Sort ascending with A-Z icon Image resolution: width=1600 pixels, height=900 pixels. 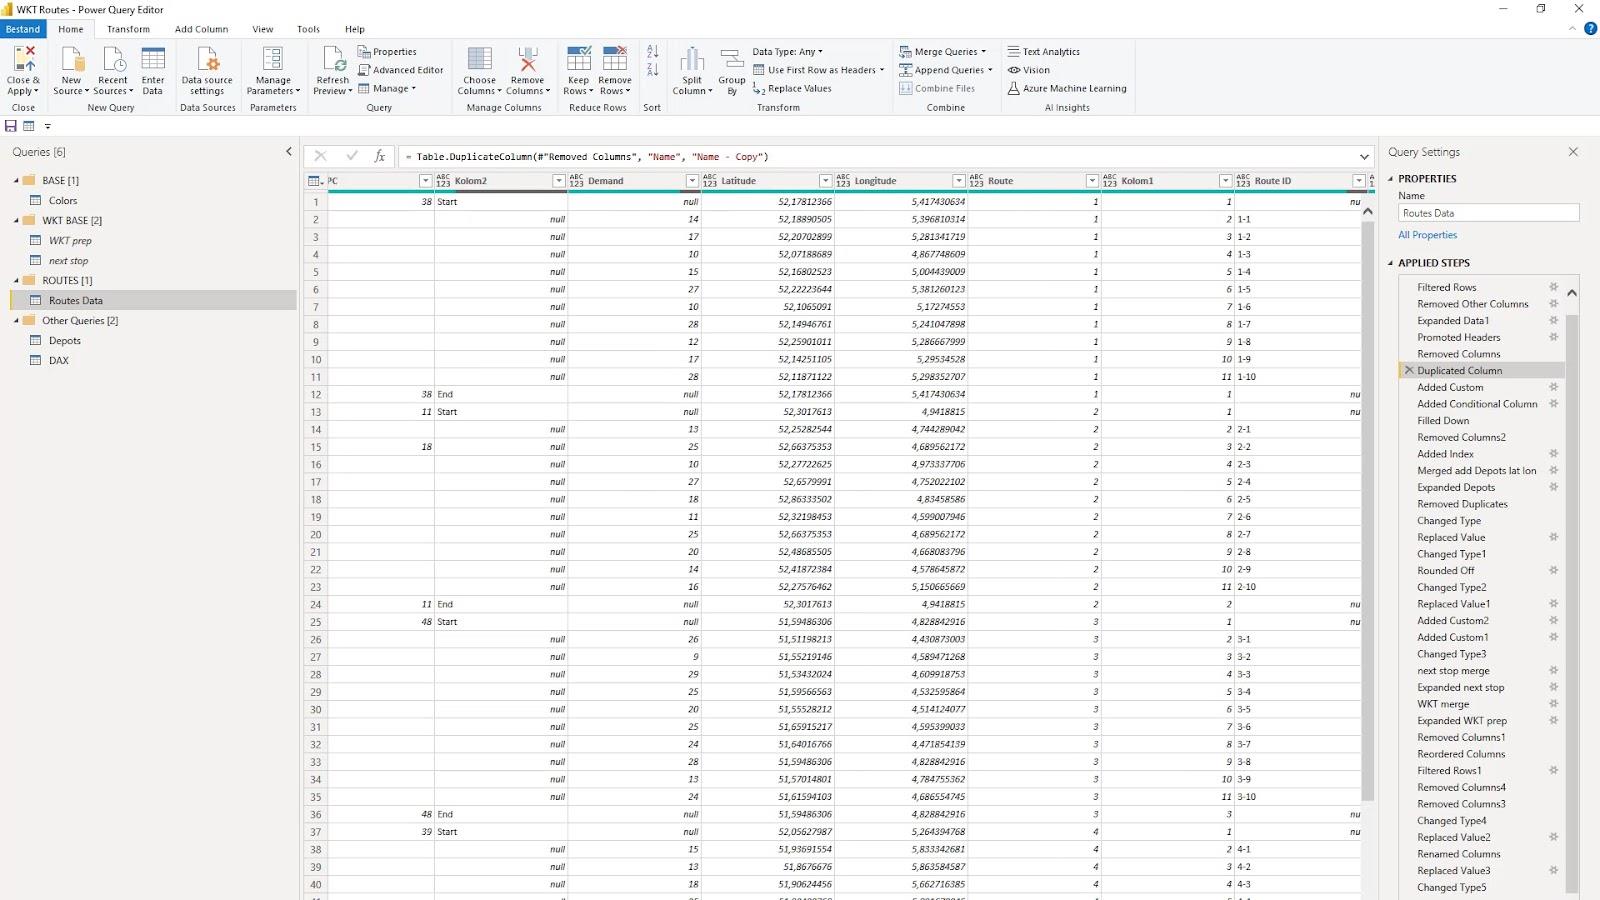pos(653,51)
